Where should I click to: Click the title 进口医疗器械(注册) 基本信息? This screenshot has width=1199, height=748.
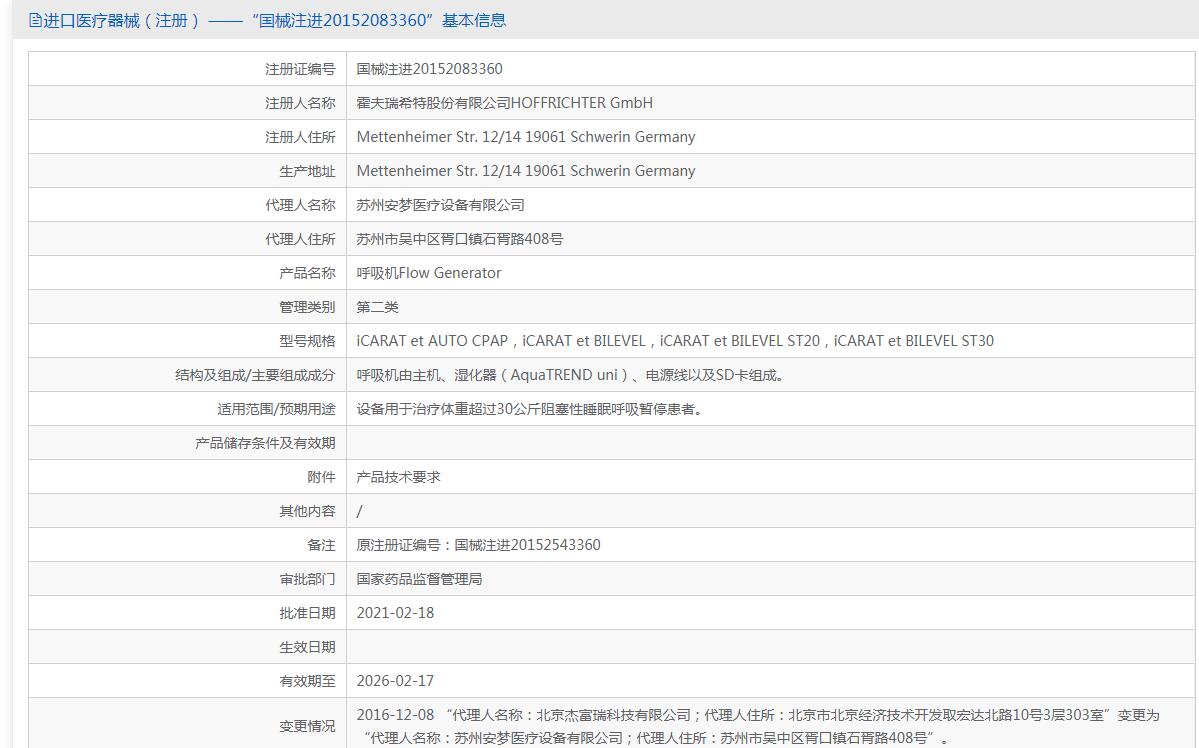(x=275, y=21)
